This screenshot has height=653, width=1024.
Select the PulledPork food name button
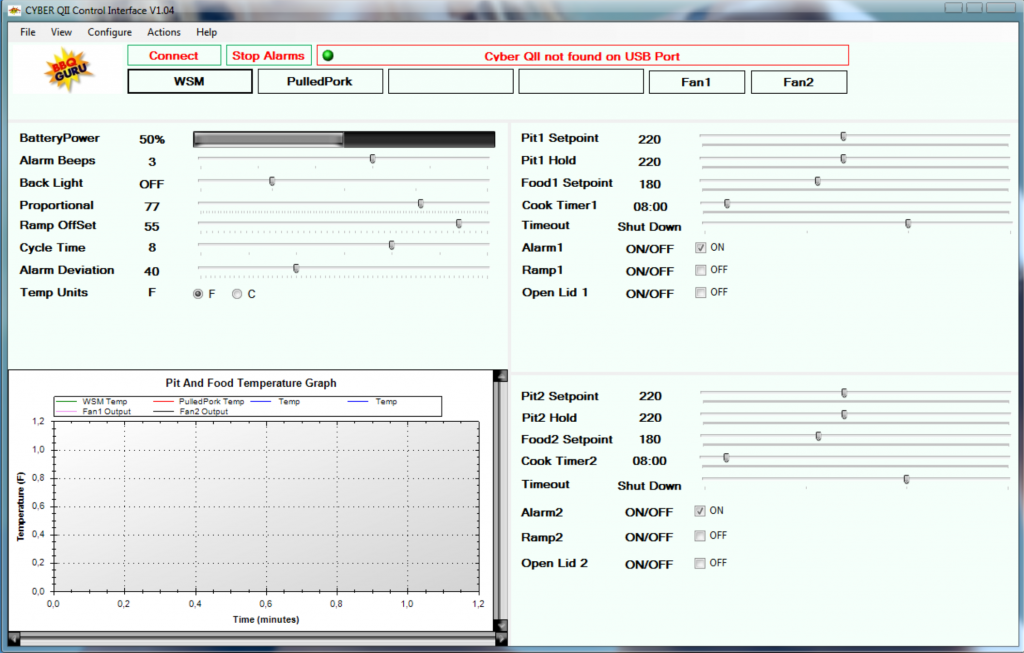click(x=320, y=82)
